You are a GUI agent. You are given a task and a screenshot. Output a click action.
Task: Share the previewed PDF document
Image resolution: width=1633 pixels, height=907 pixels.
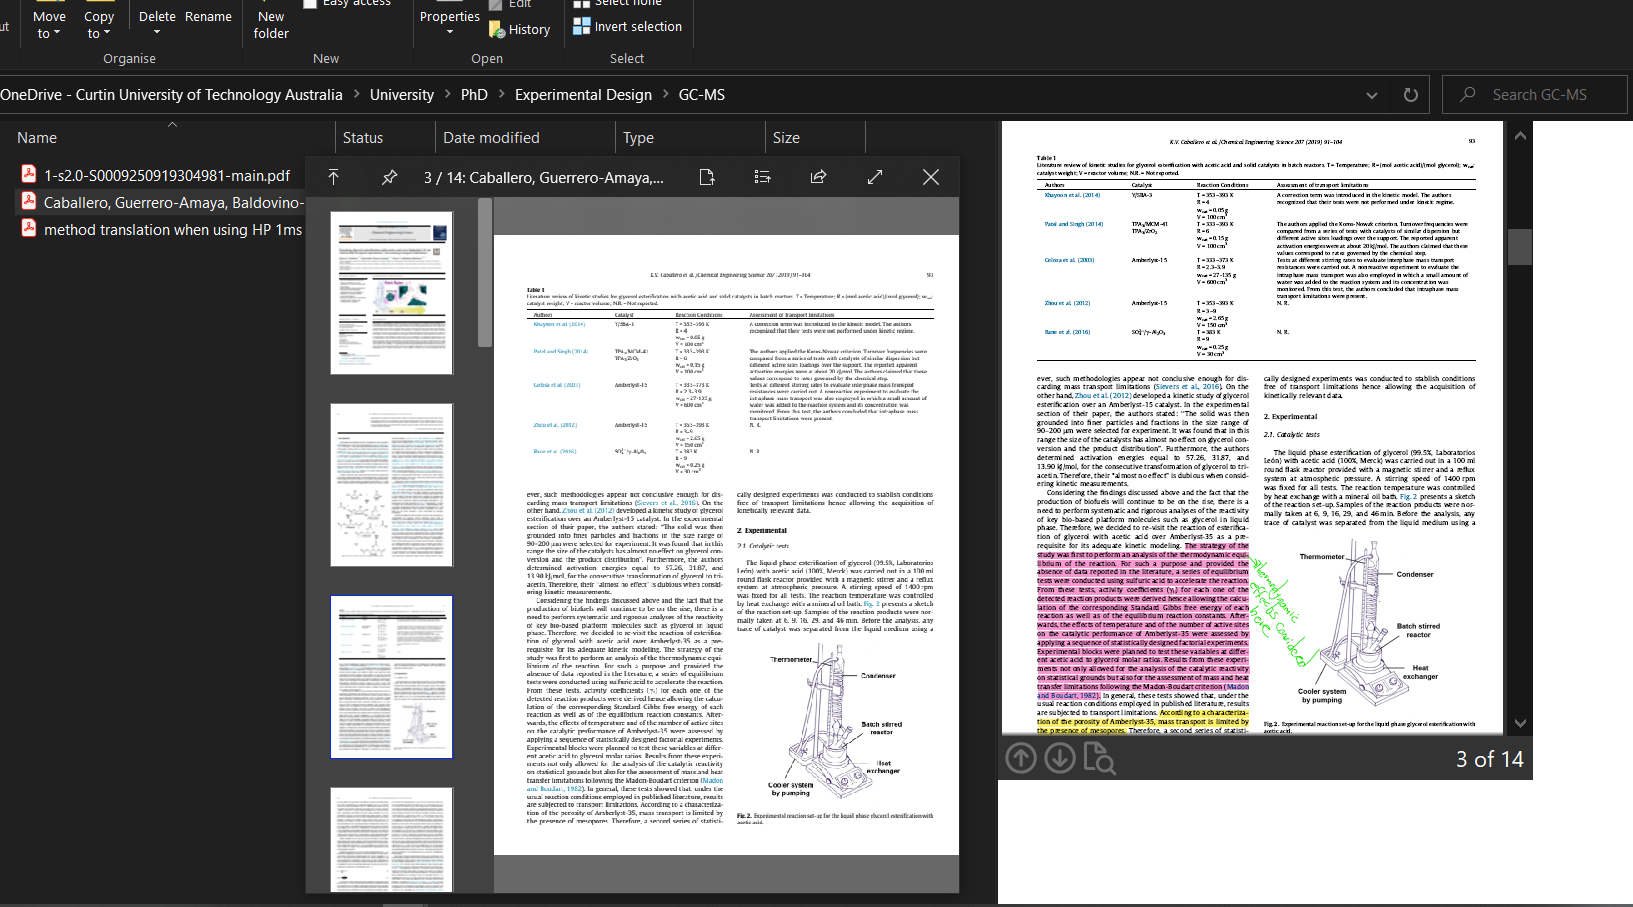coord(818,176)
